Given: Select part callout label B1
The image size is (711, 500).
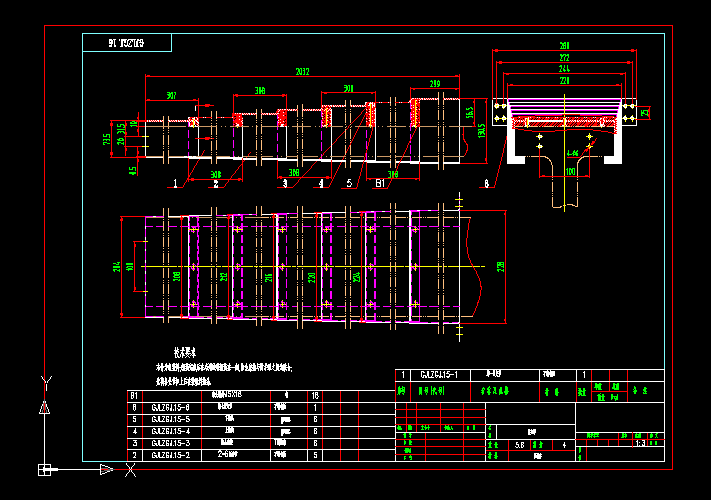Looking at the screenshot, I should pos(379,184).
